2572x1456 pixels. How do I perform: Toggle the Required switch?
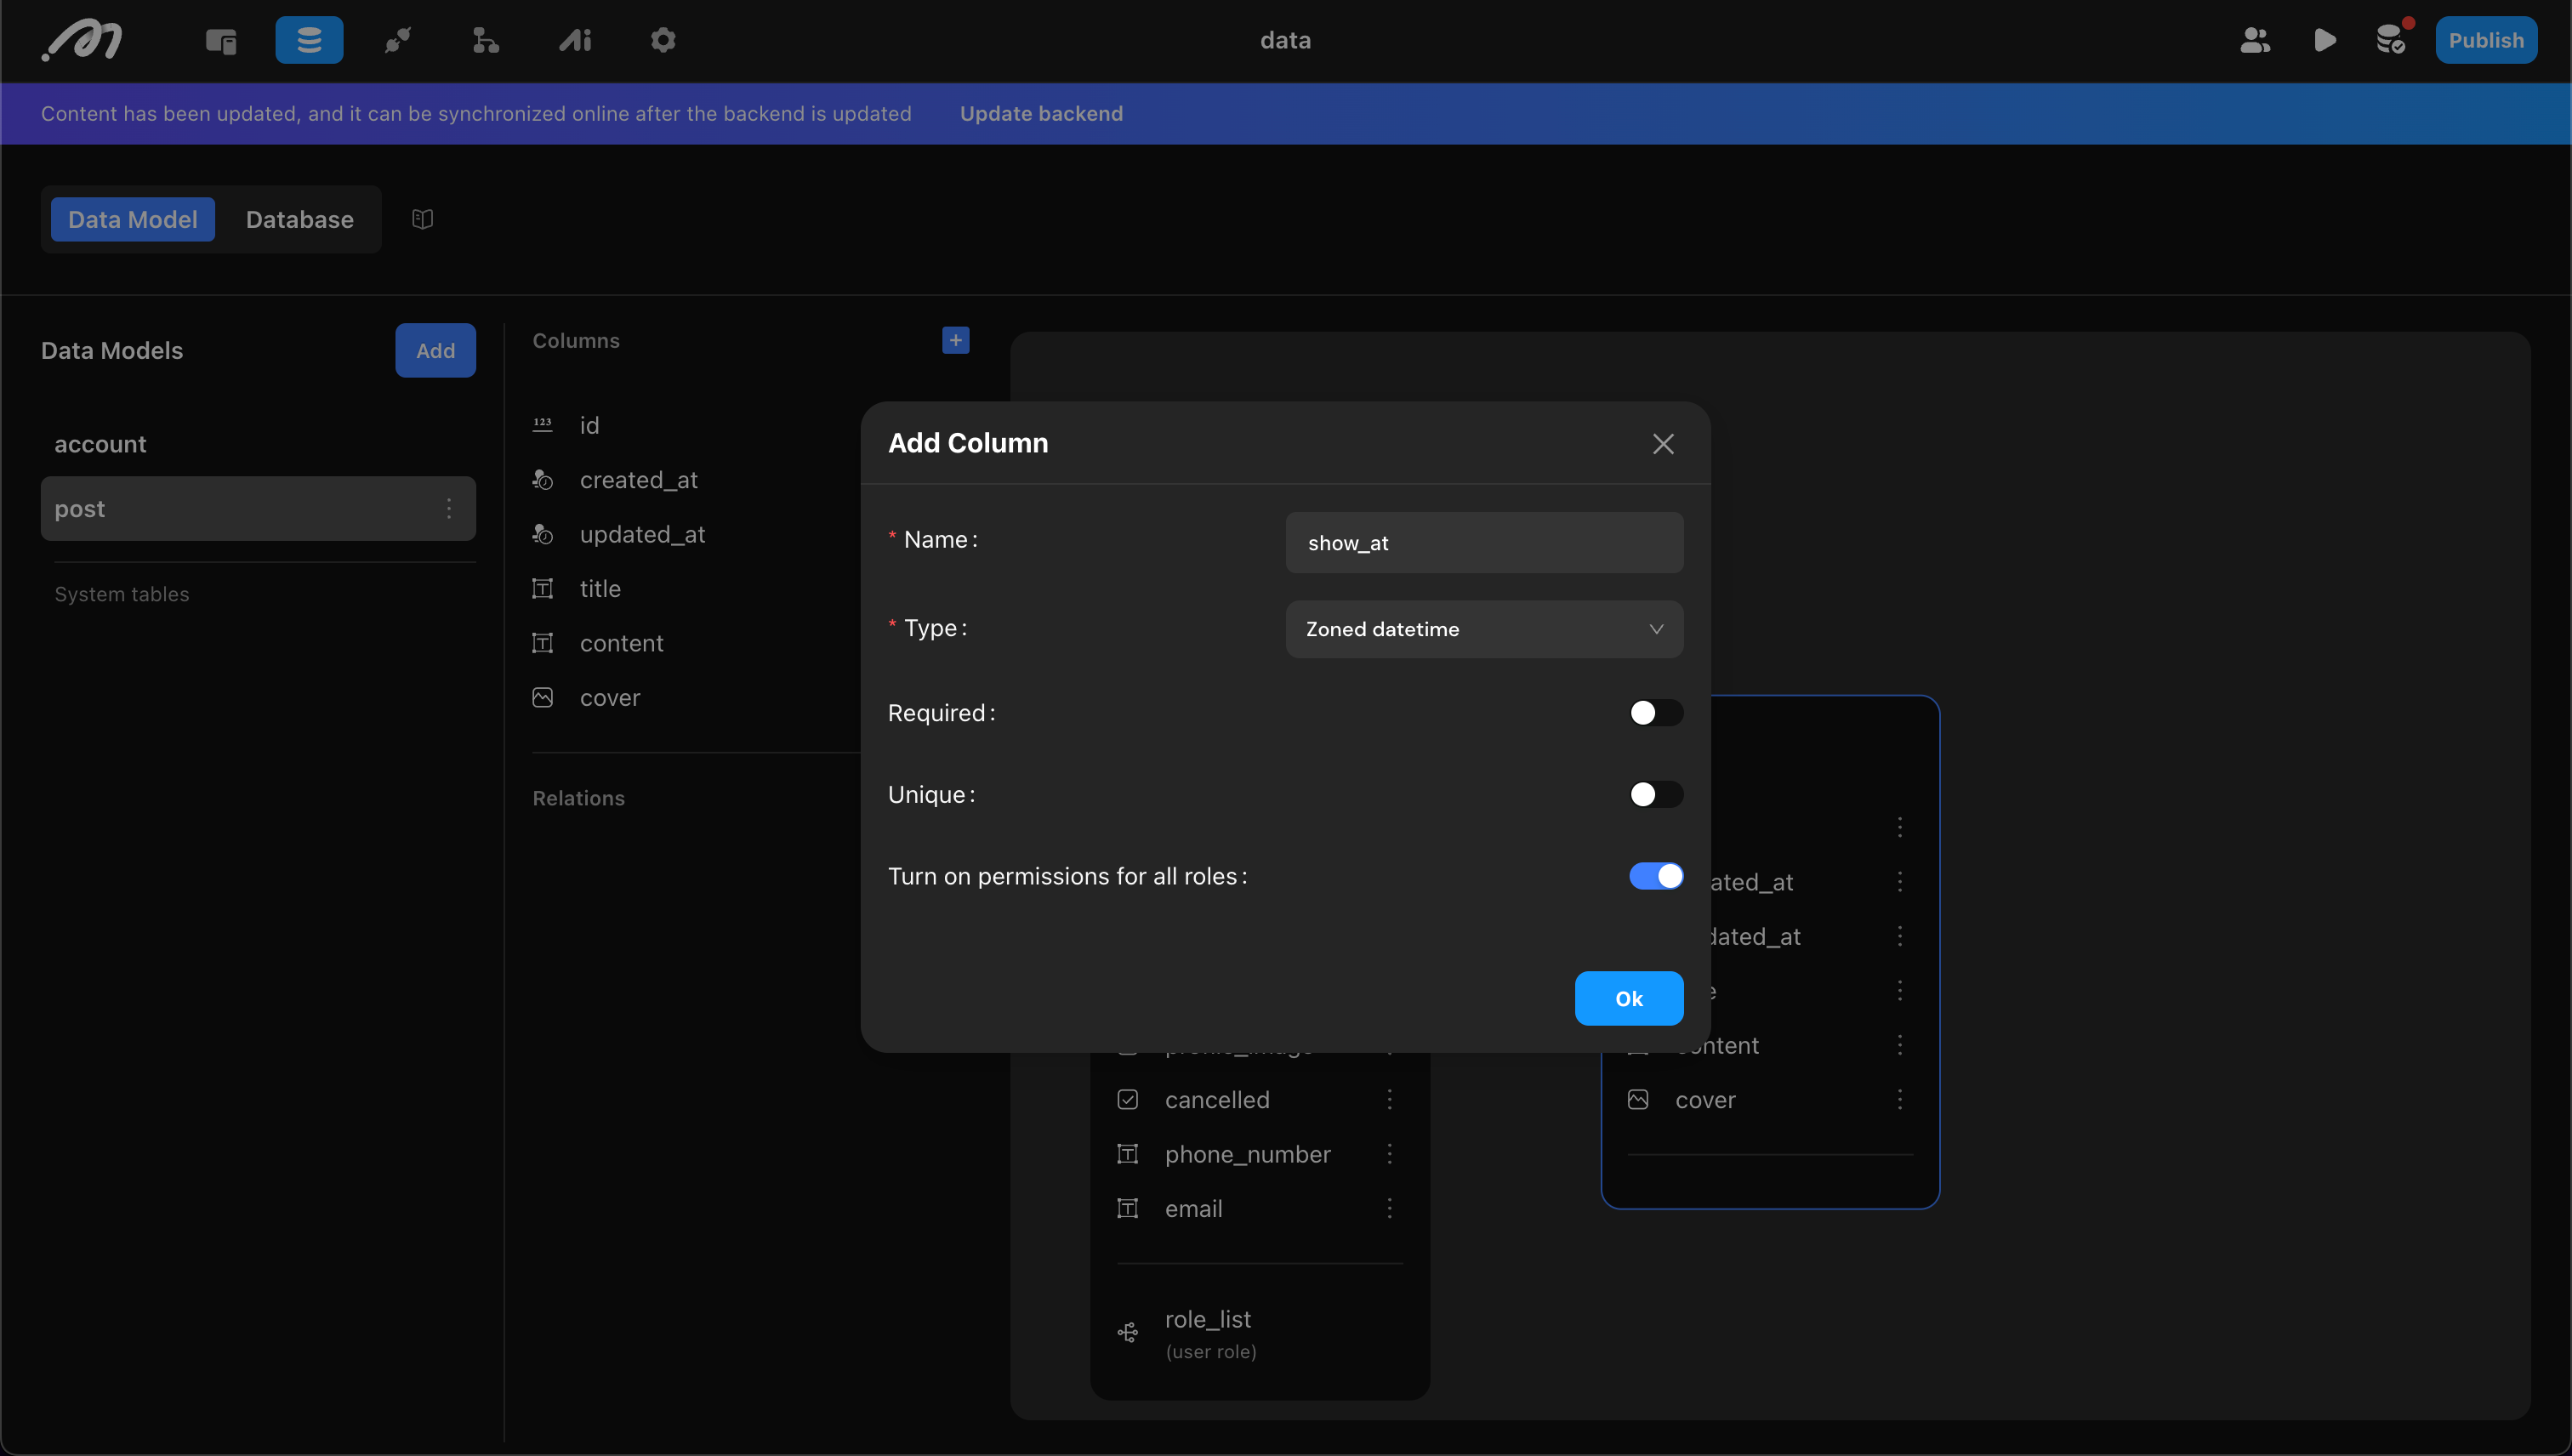click(x=1656, y=713)
